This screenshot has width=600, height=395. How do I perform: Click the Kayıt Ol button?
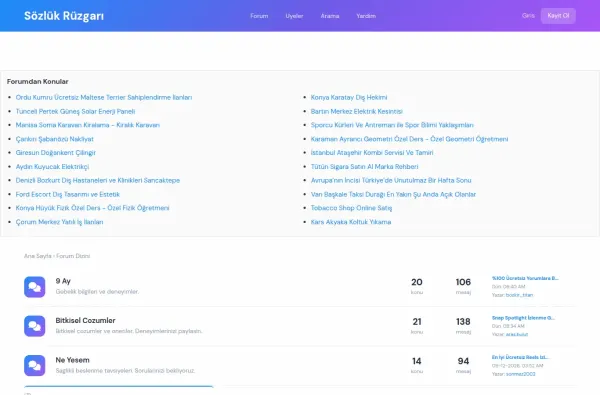pos(558,16)
